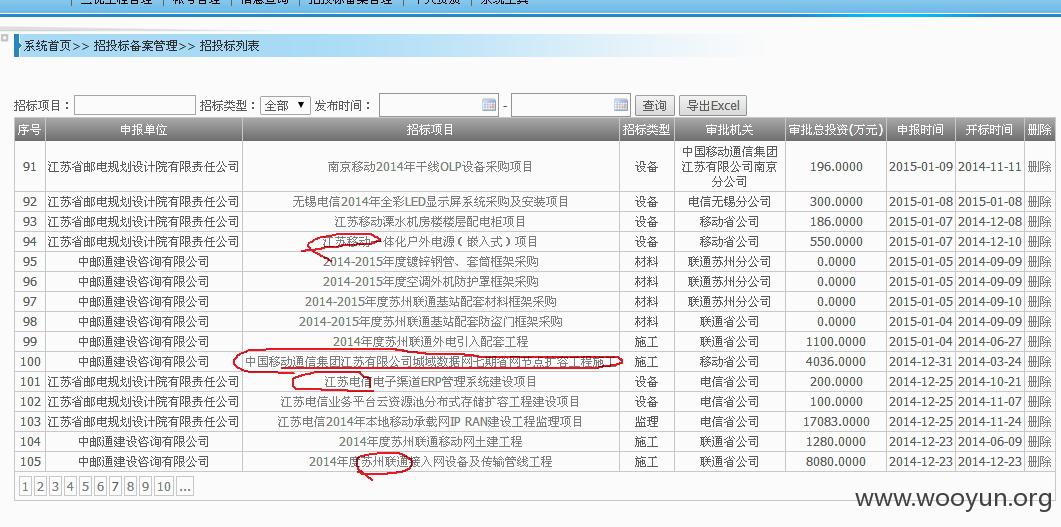The image size is (1061, 527).
Task: Open project 2014-2015年度苏州联通基站配套防盗门框架采购
Action: point(430,321)
